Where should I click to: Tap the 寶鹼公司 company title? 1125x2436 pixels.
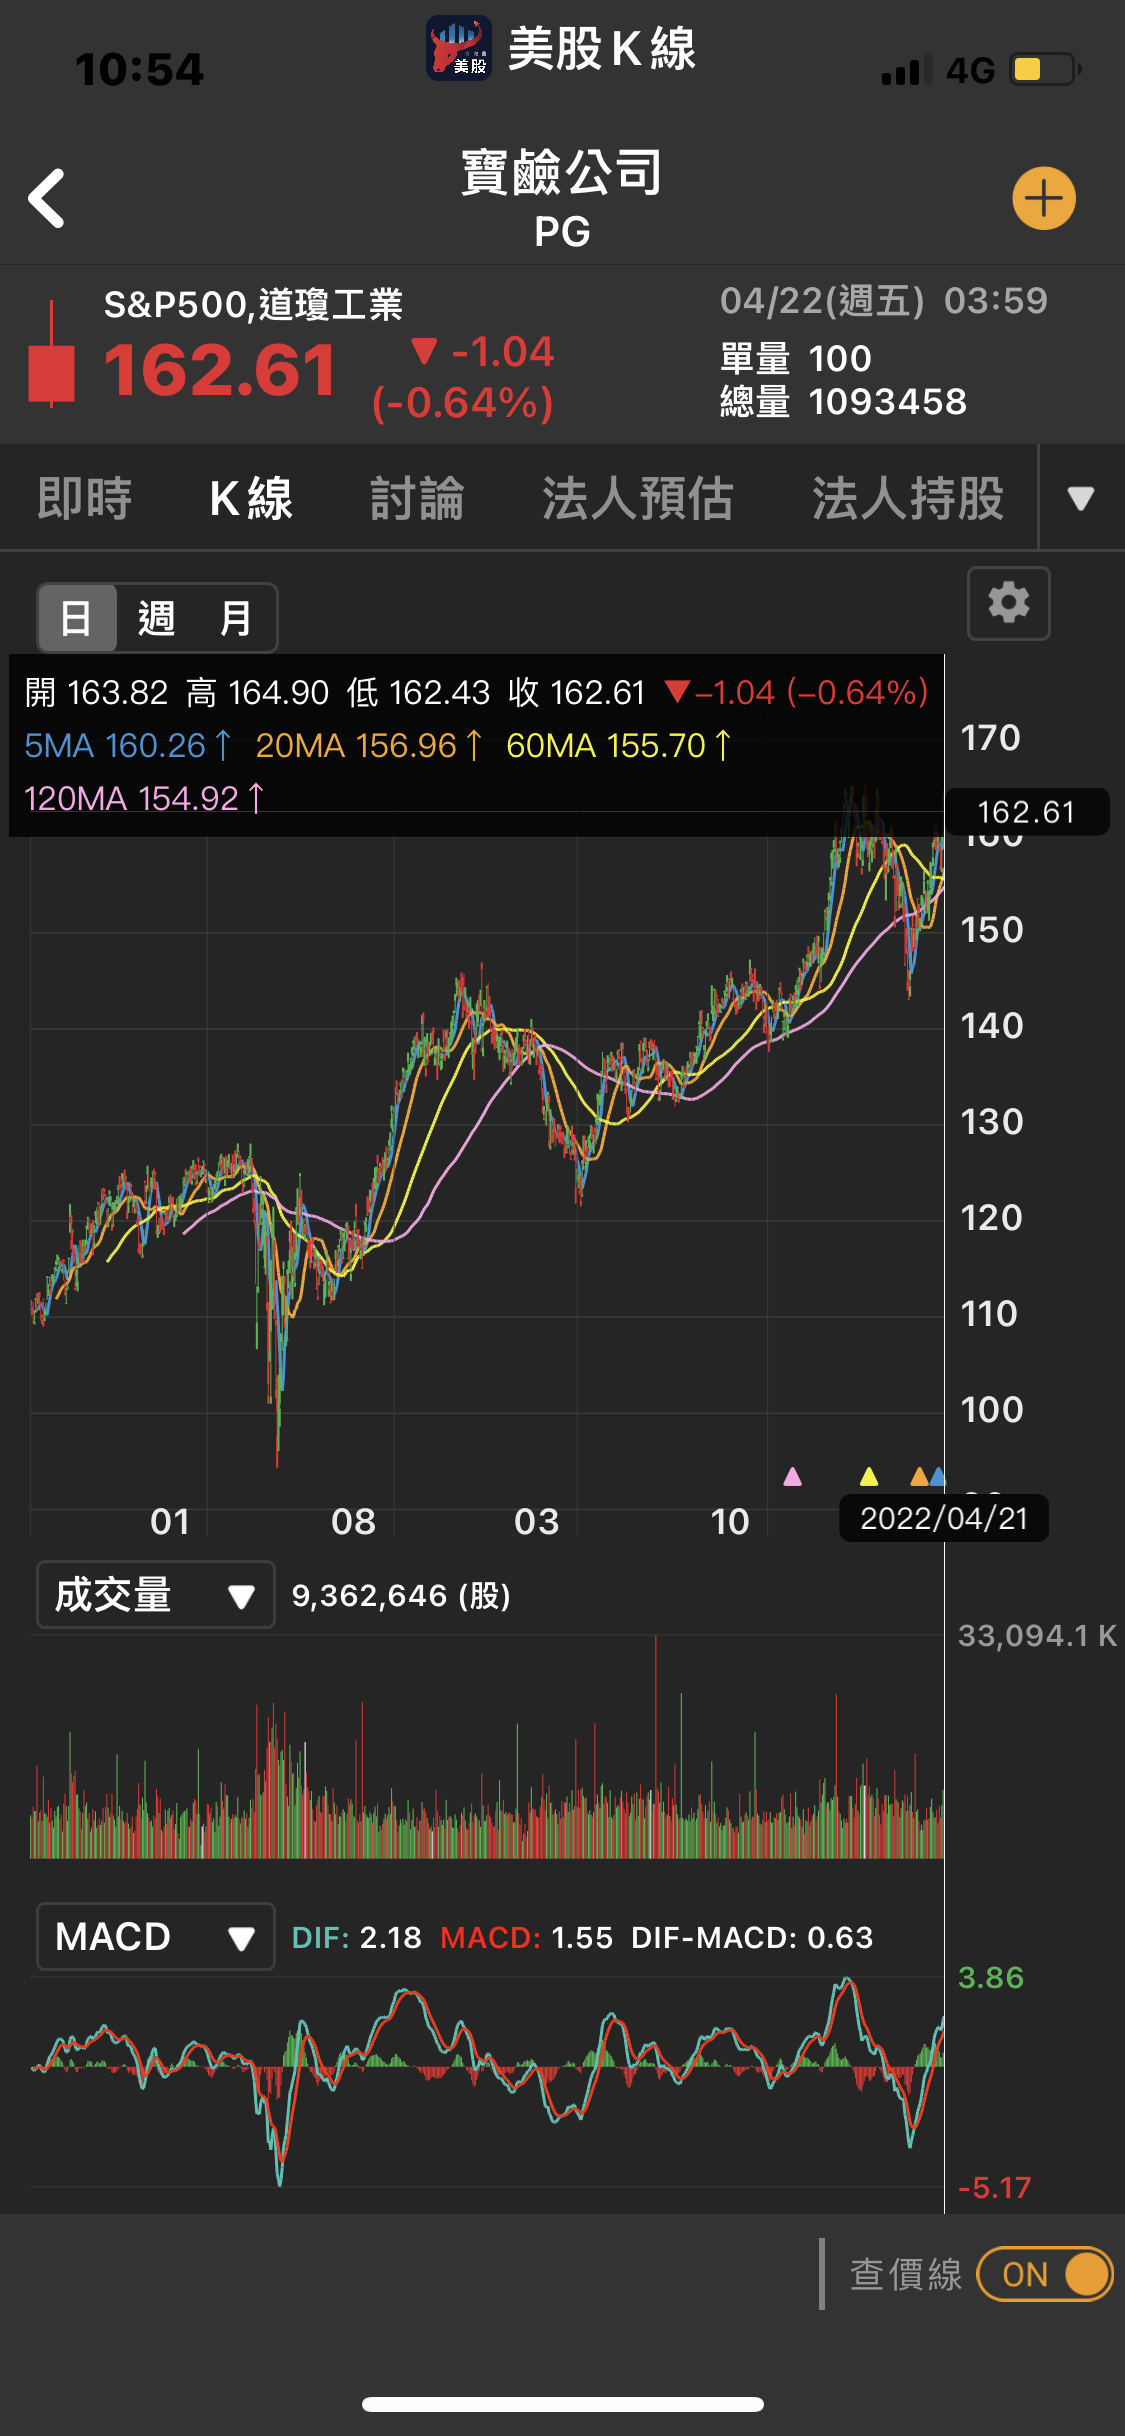tap(562, 172)
